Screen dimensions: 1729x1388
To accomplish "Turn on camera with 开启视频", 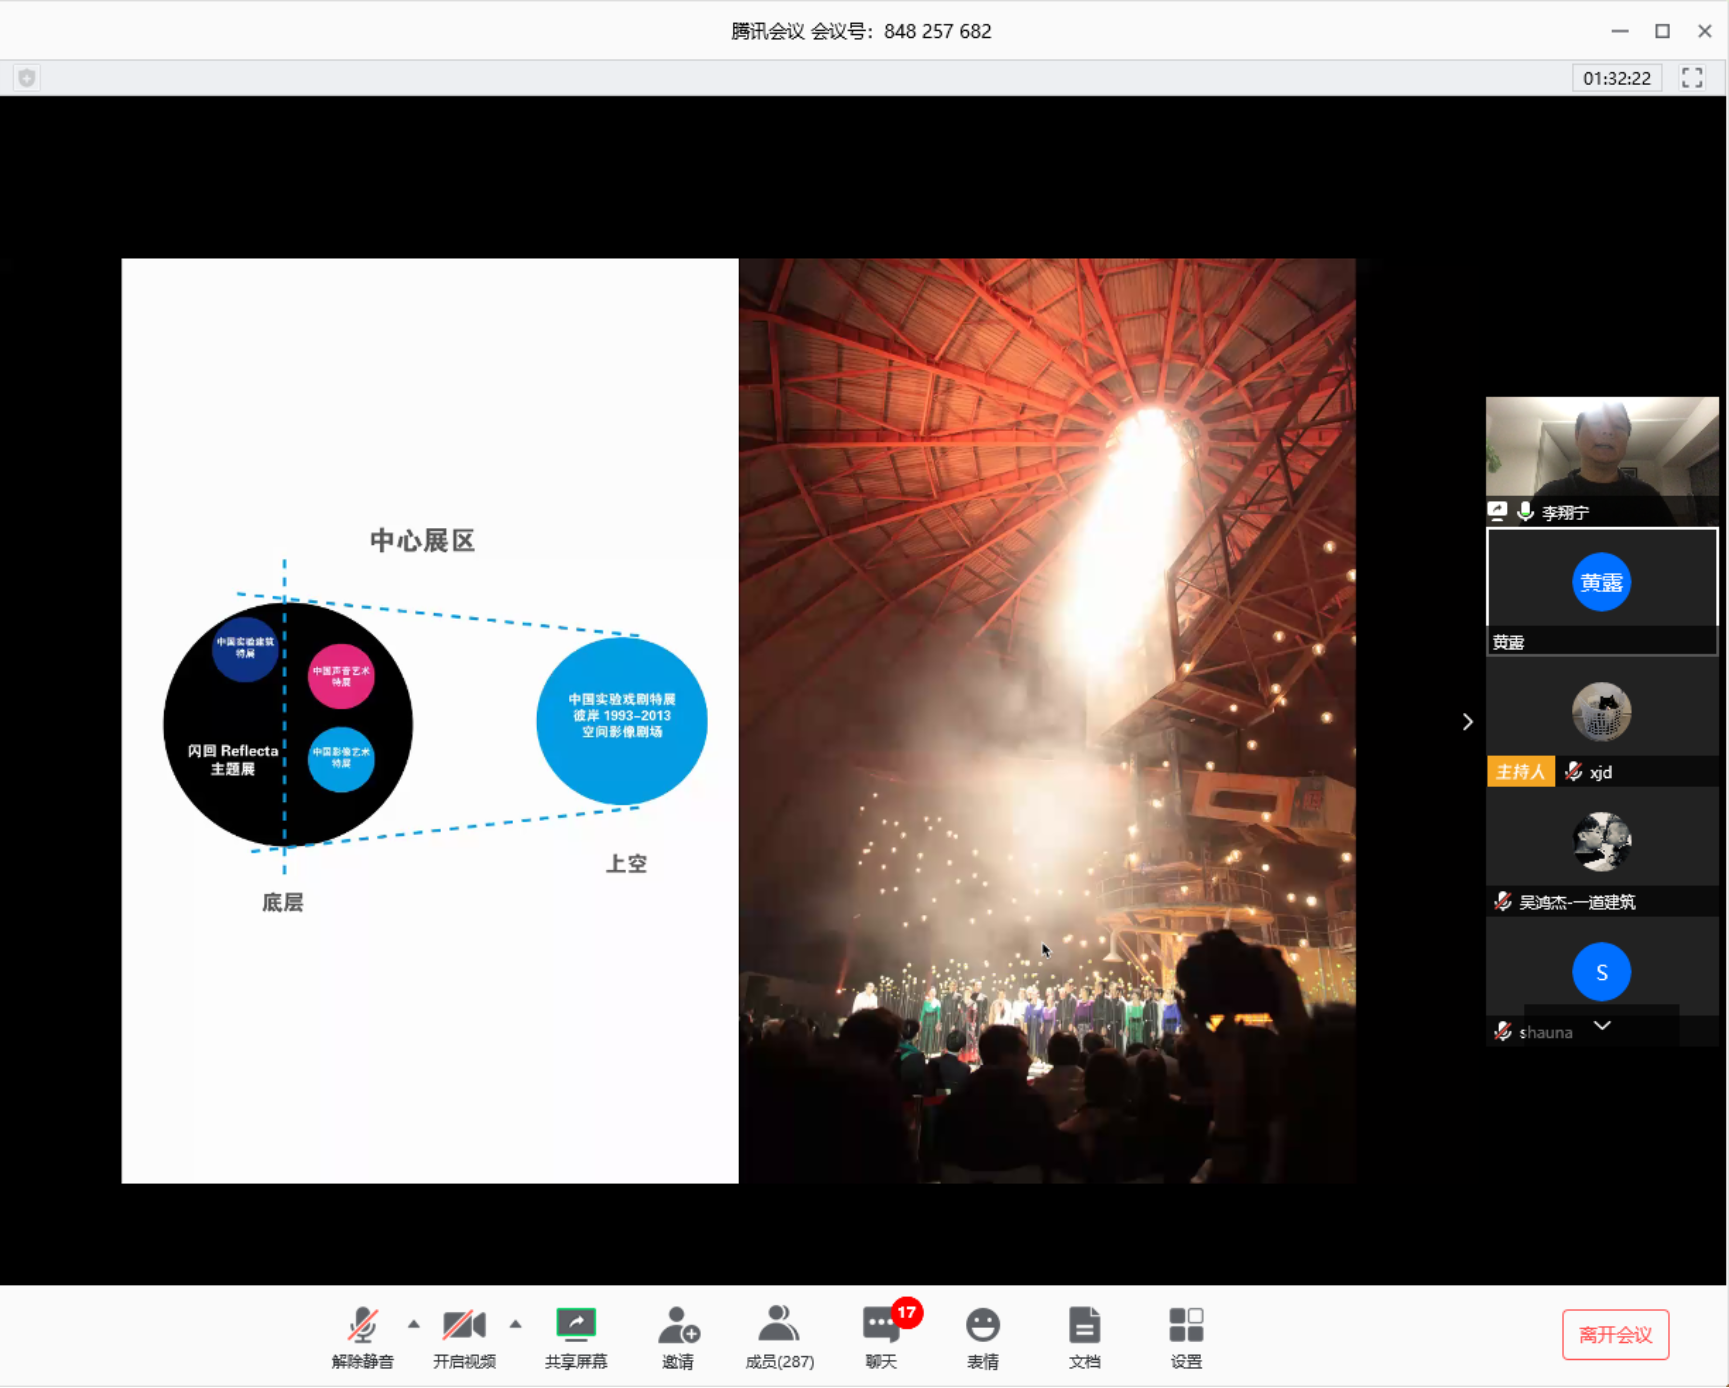I will tap(464, 1336).
